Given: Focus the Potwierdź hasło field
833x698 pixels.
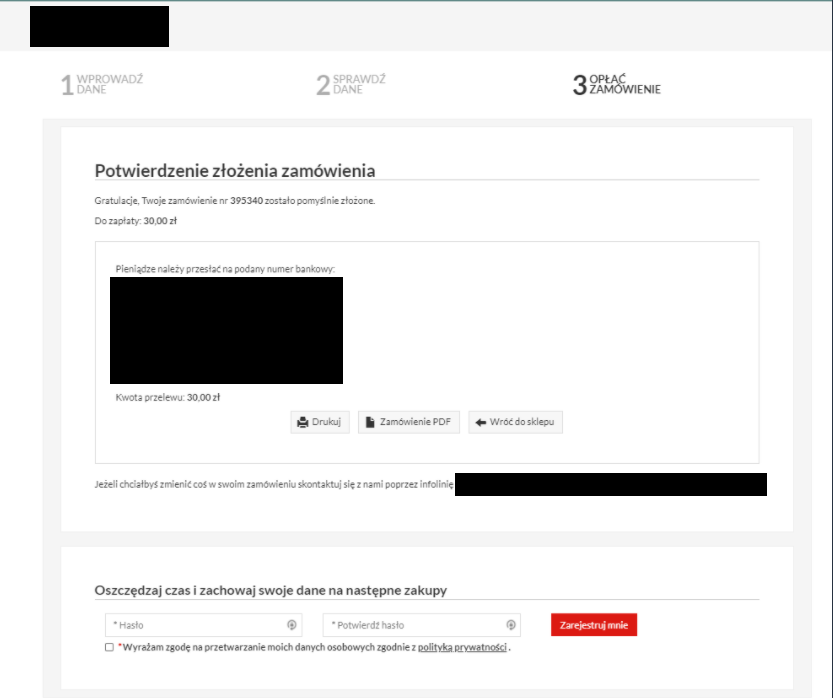Looking at the screenshot, I should pyautogui.click(x=422, y=625).
